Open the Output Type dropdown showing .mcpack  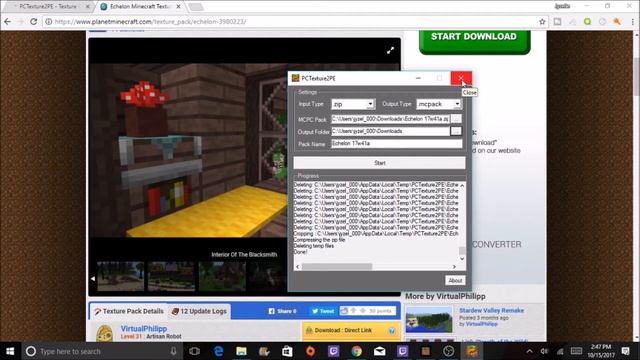[439, 104]
